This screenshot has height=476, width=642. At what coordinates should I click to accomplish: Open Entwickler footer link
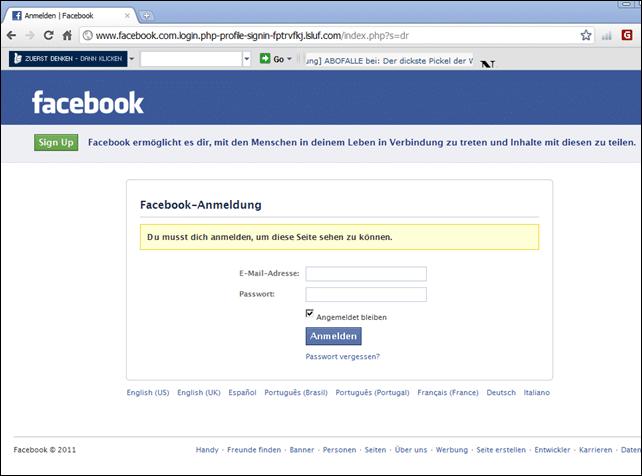pos(552,450)
